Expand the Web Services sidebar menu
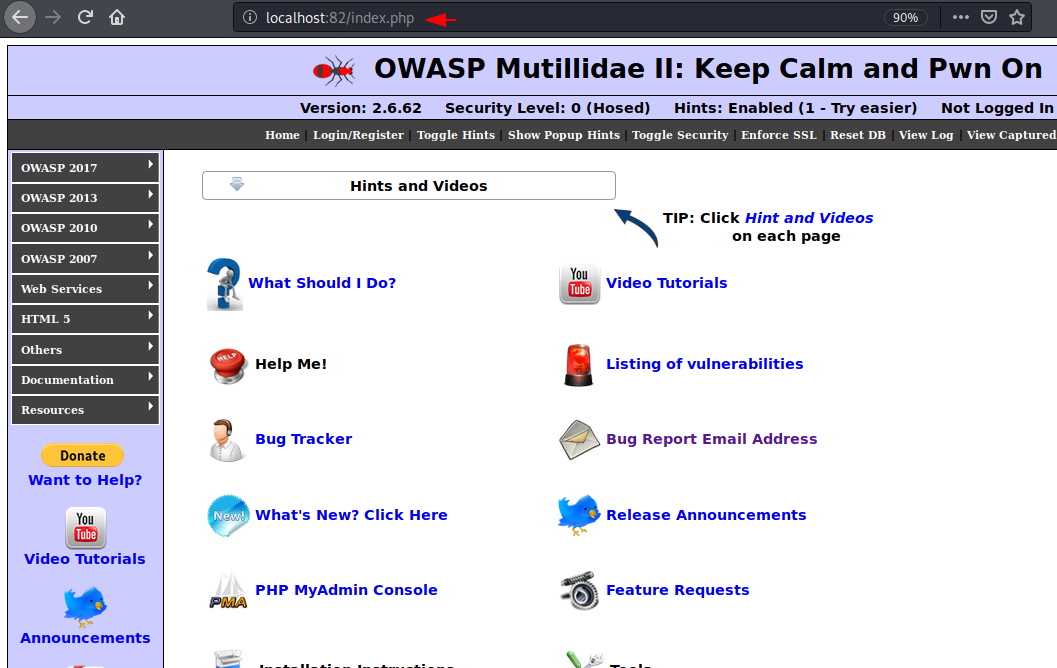The image size is (1057, 668). tap(86, 289)
